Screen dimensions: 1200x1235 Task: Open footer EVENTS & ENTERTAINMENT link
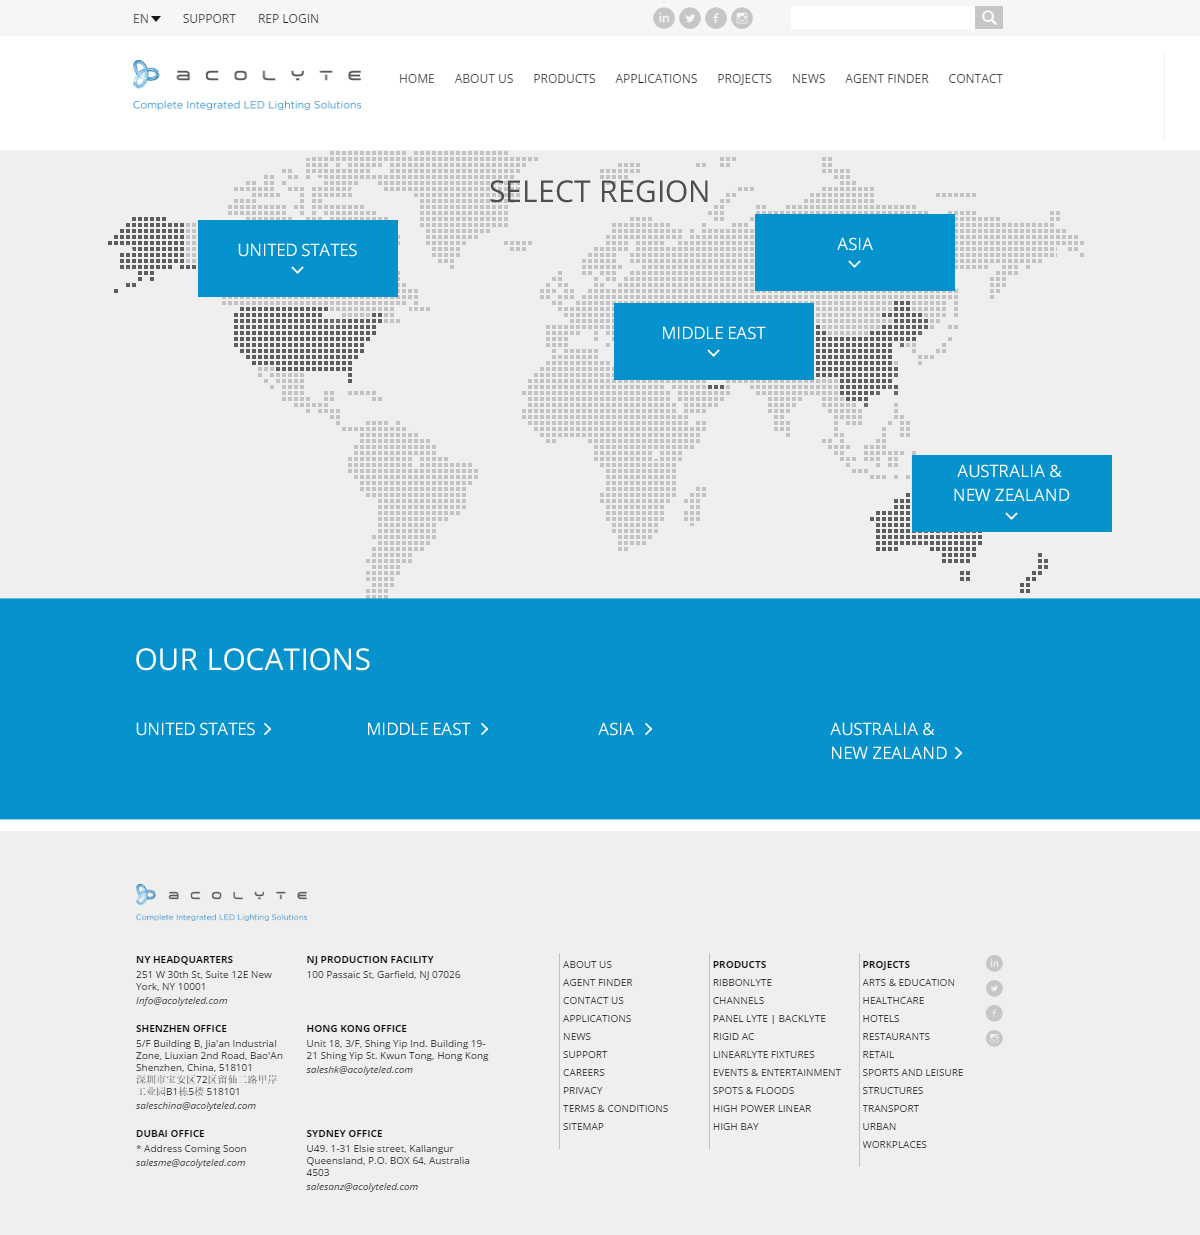pyautogui.click(x=777, y=1073)
